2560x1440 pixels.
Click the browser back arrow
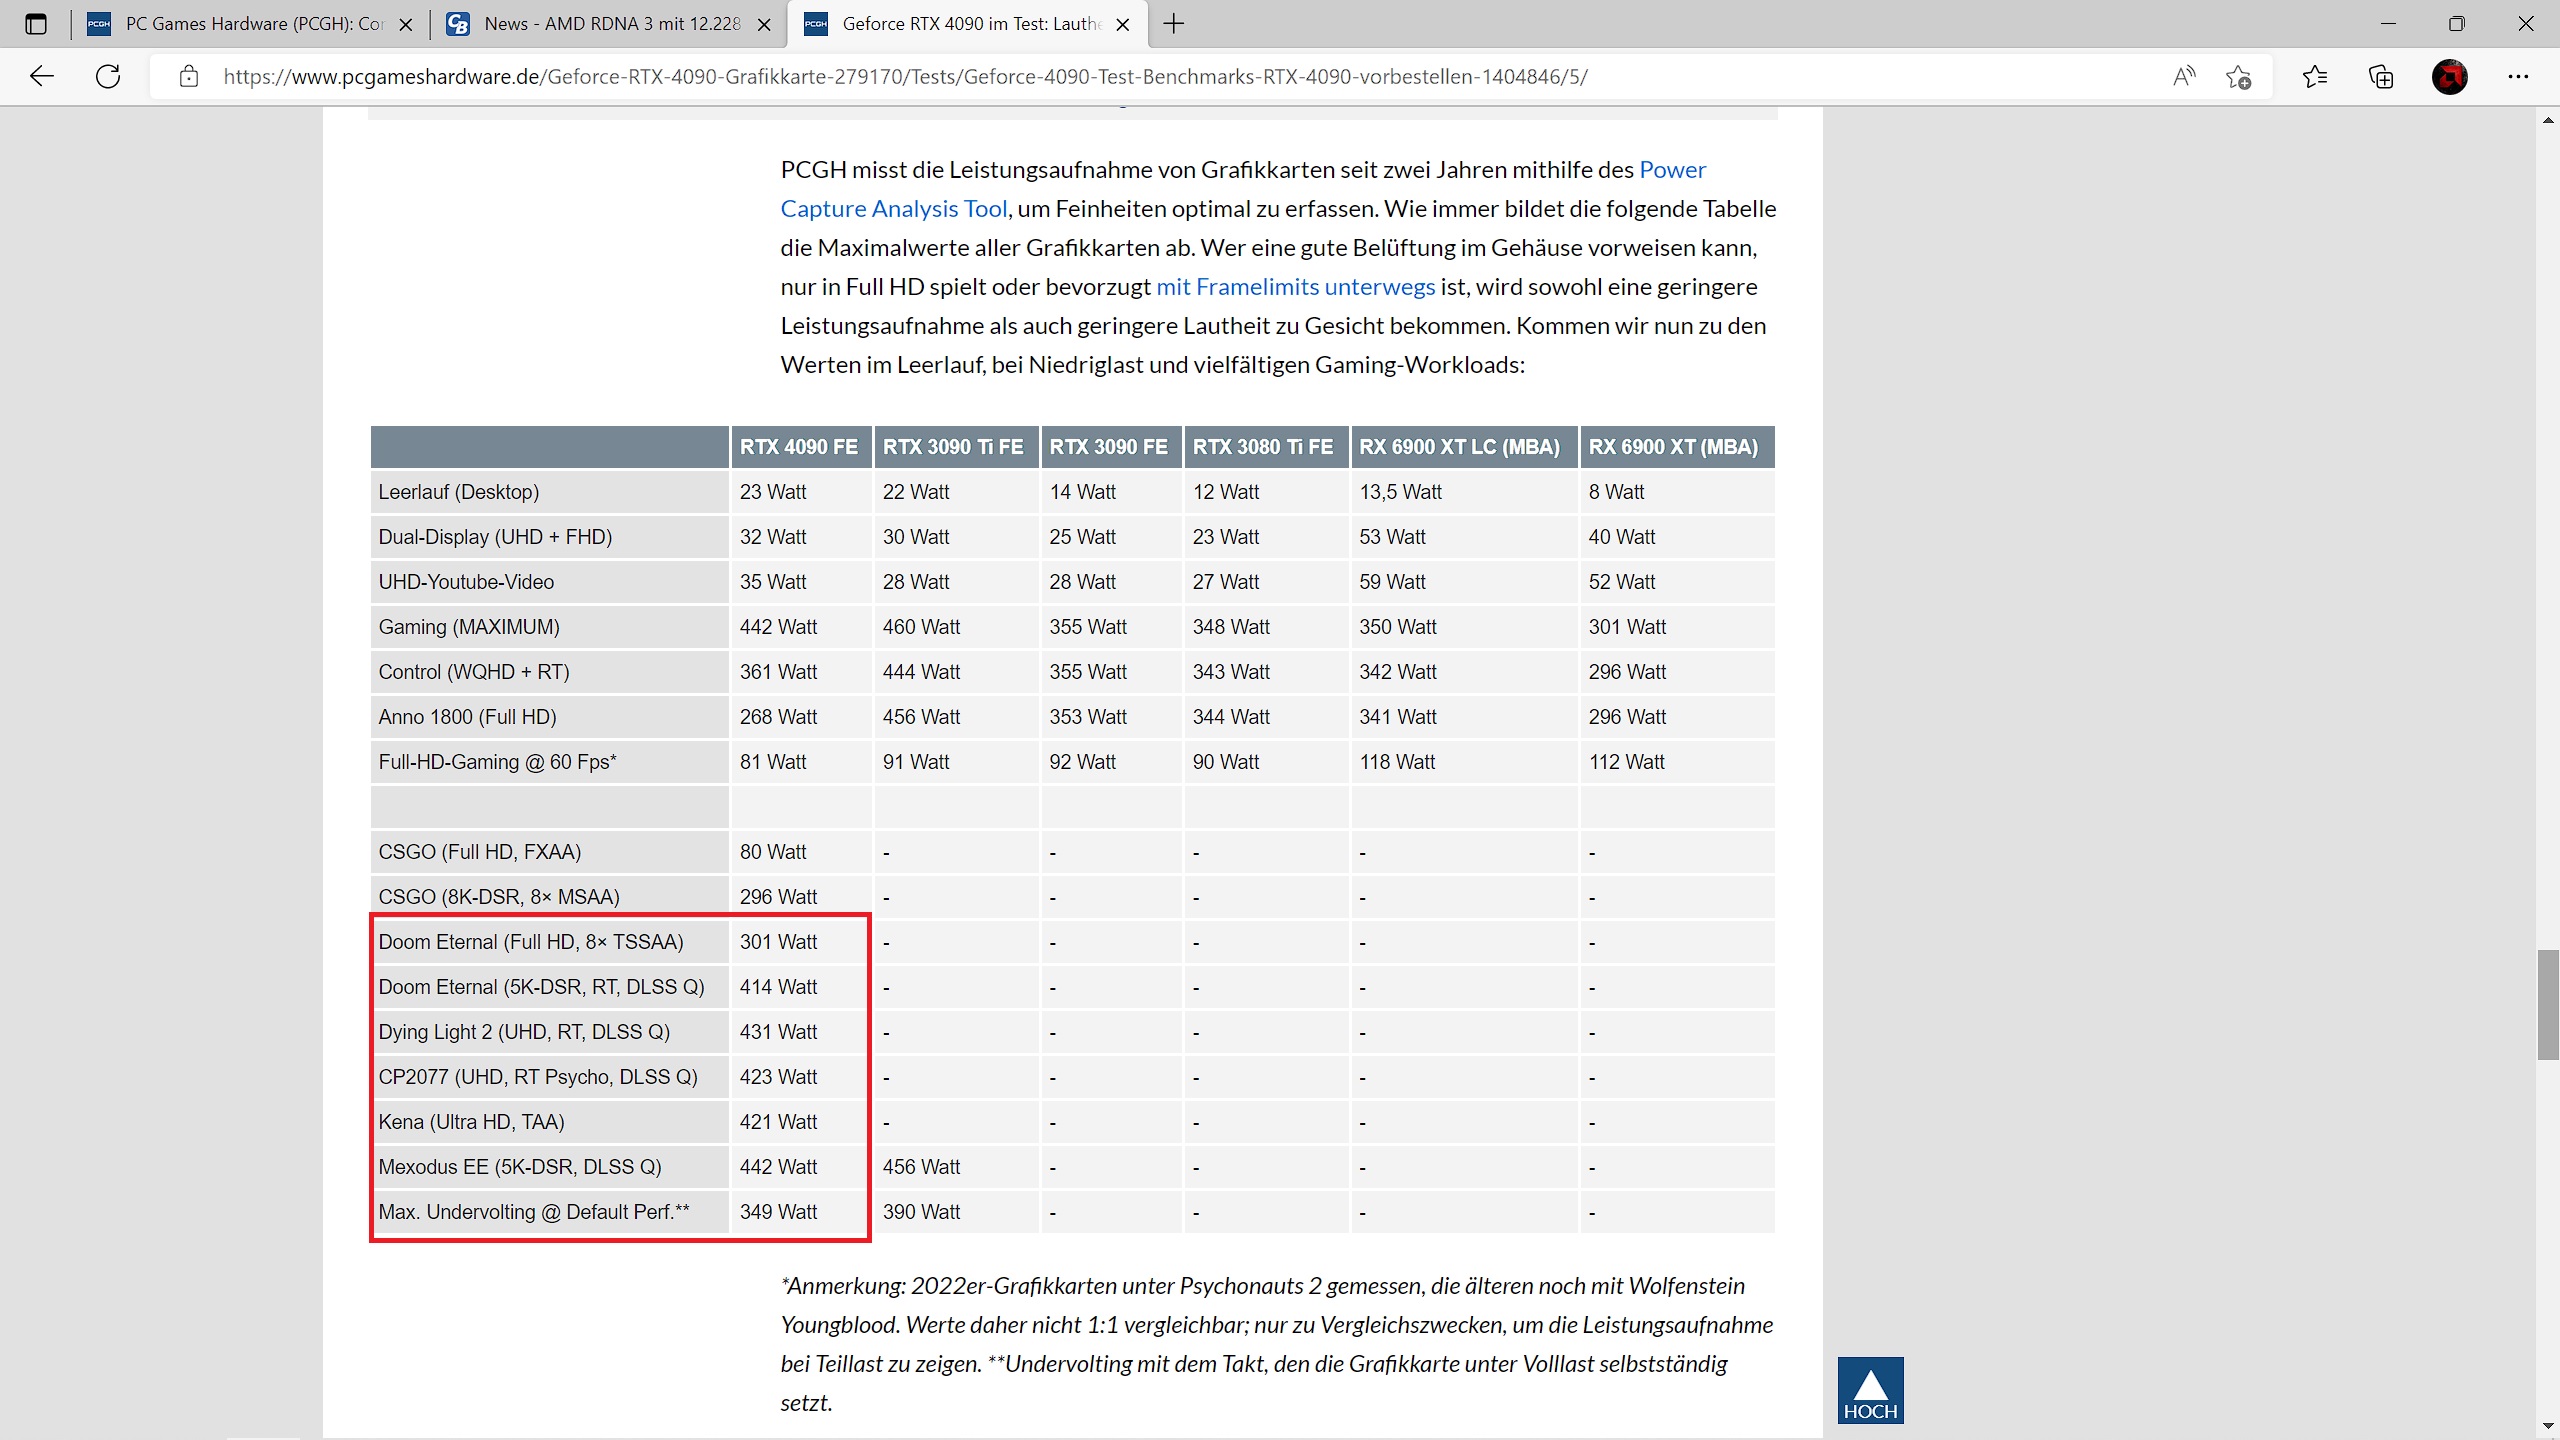tap(42, 76)
